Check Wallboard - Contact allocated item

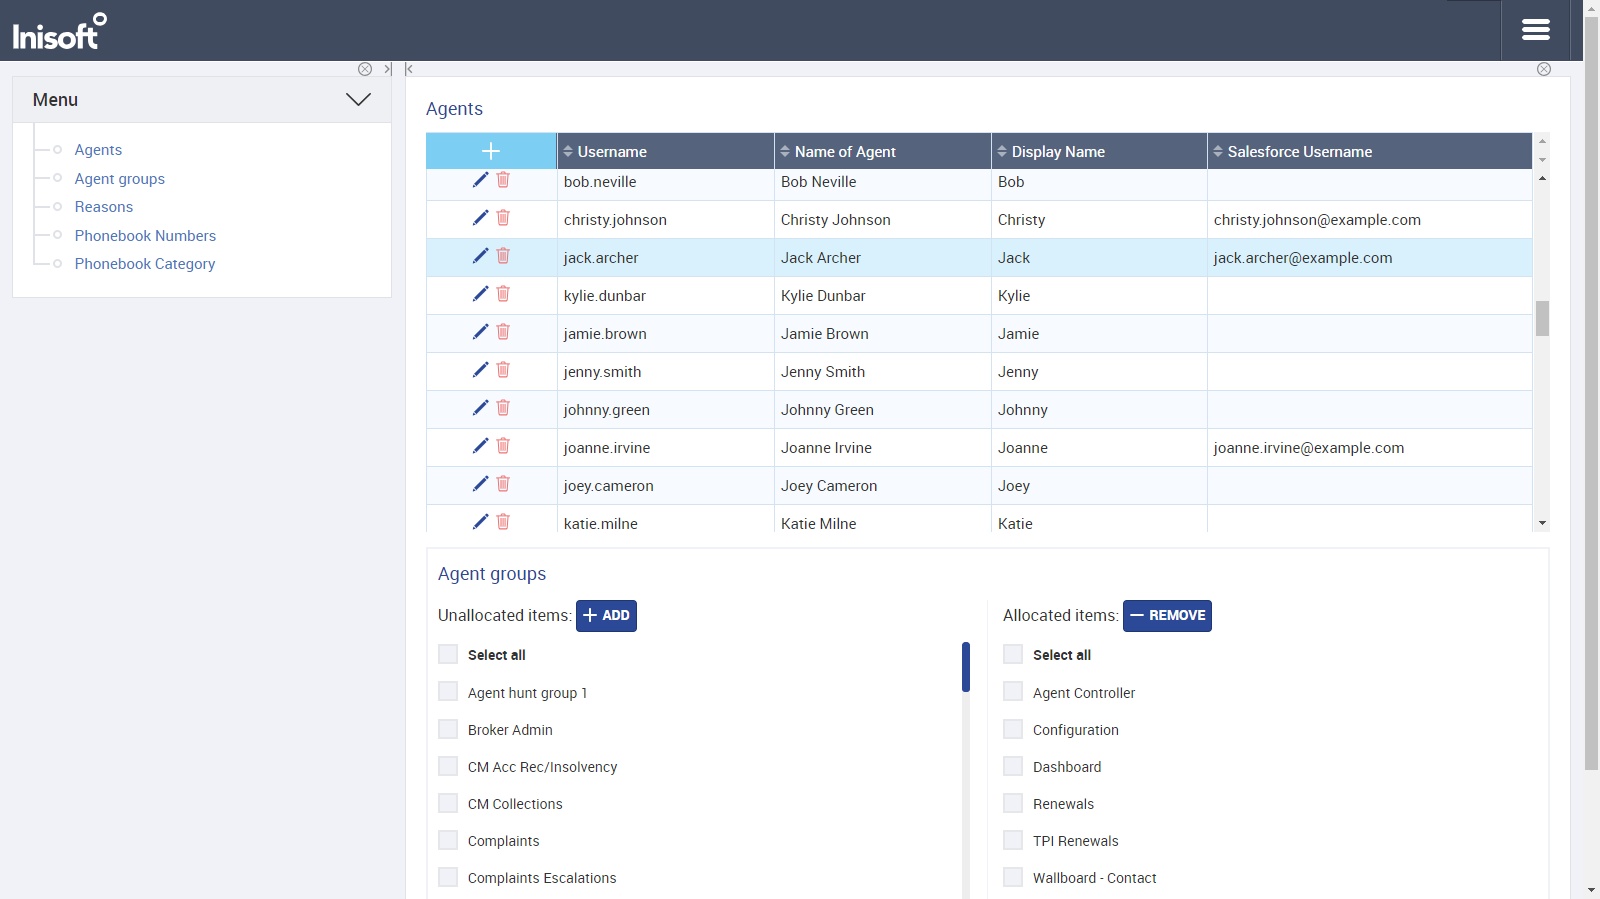pos(1013,877)
